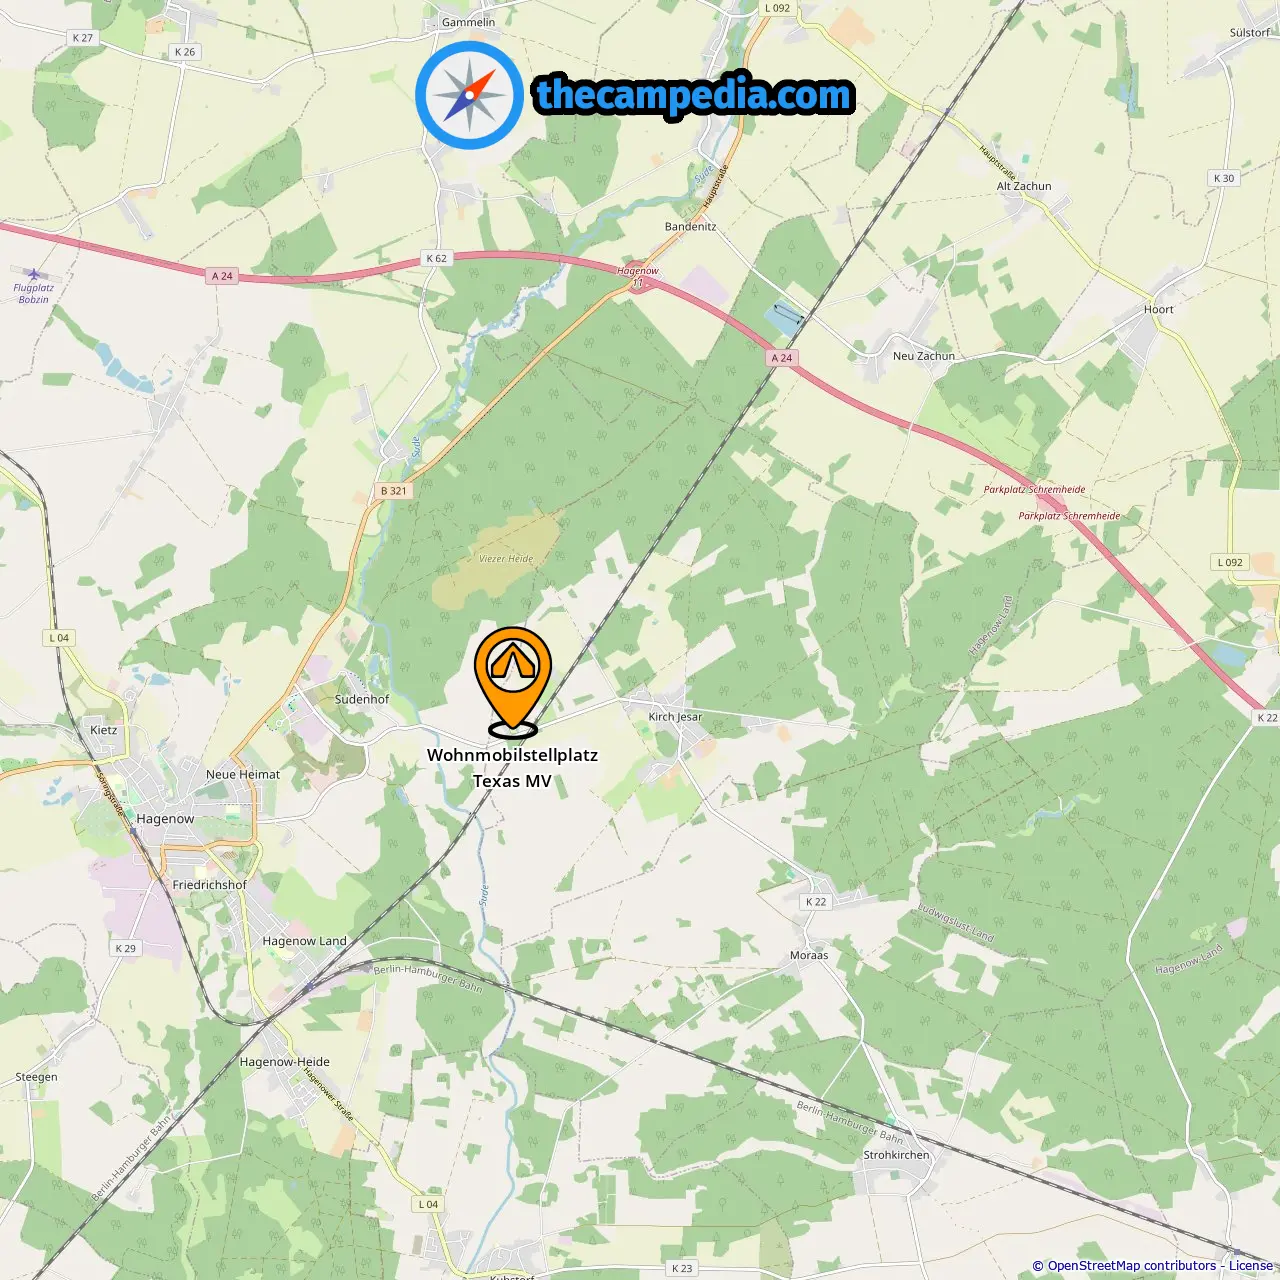This screenshot has height=1280, width=1280.
Task: Click the Kirch Jesar village label
Action: tap(675, 717)
